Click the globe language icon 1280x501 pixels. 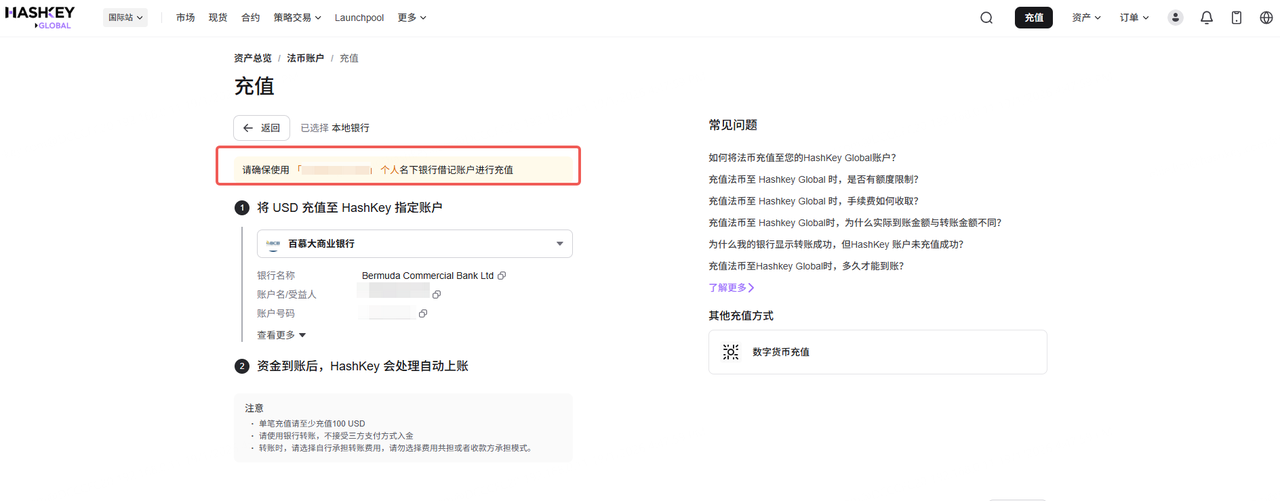coord(1265,18)
